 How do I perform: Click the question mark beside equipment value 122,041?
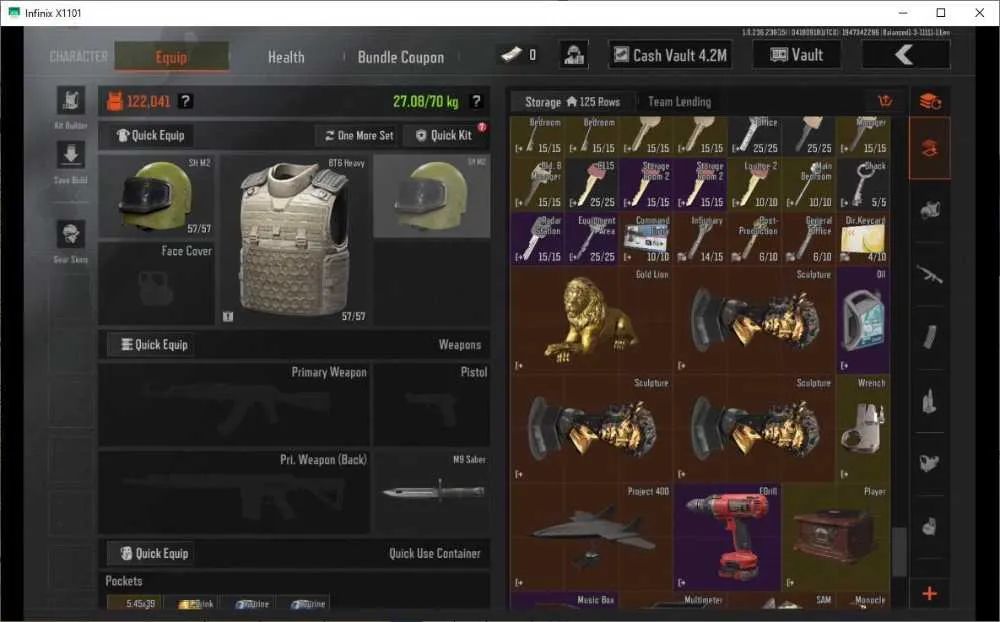[x=186, y=101]
